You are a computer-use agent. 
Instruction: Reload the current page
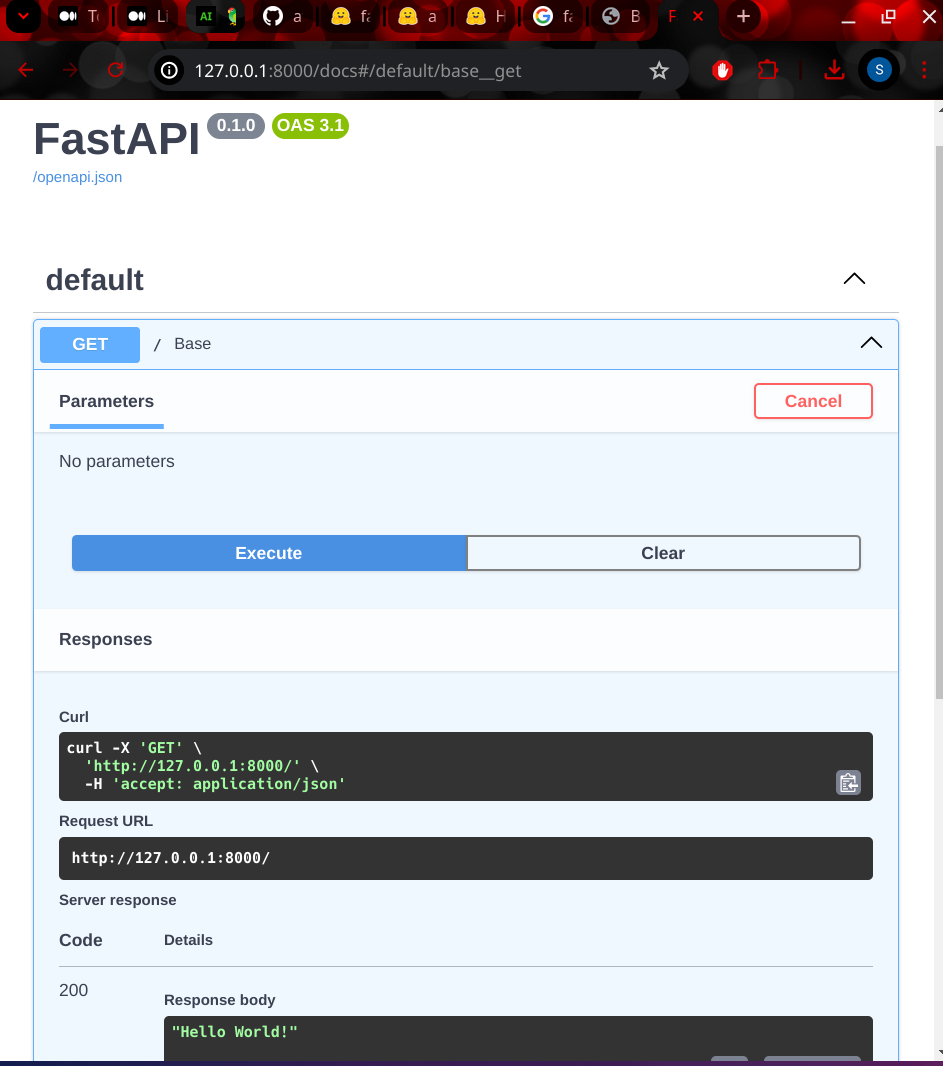(x=114, y=70)
